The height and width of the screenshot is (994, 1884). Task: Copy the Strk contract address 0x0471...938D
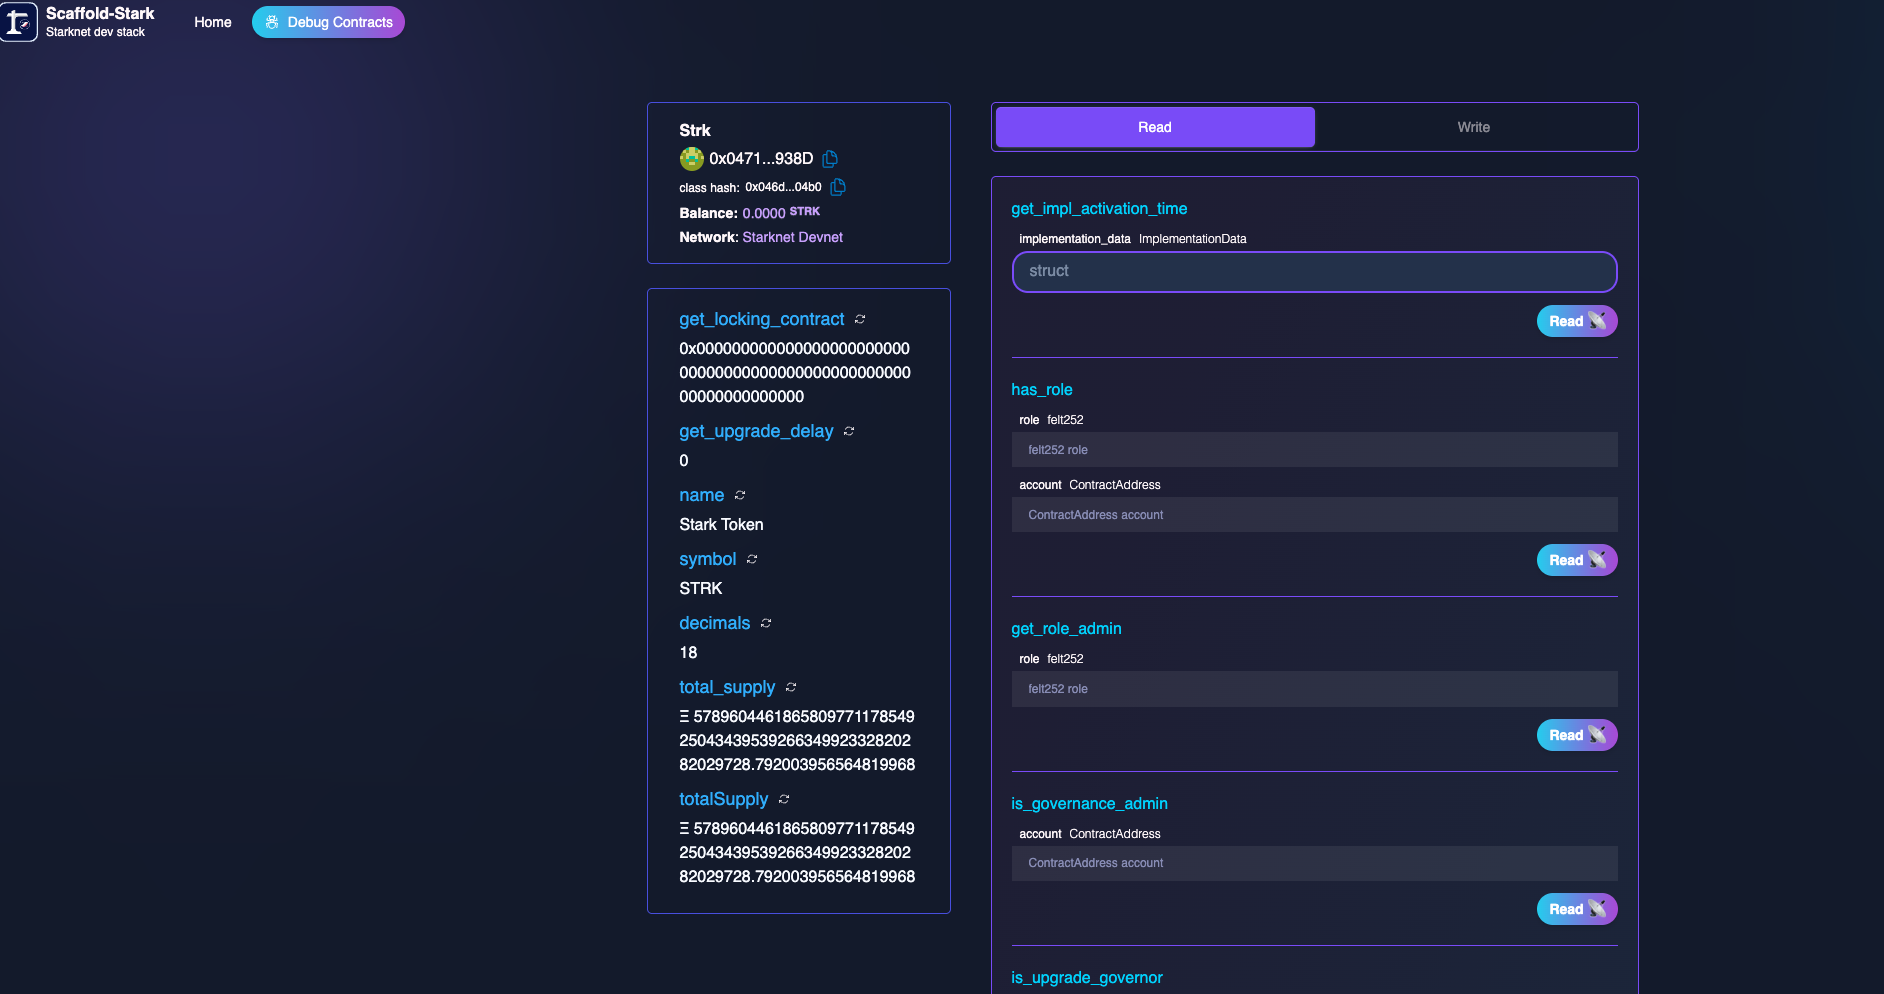(830, 158)
